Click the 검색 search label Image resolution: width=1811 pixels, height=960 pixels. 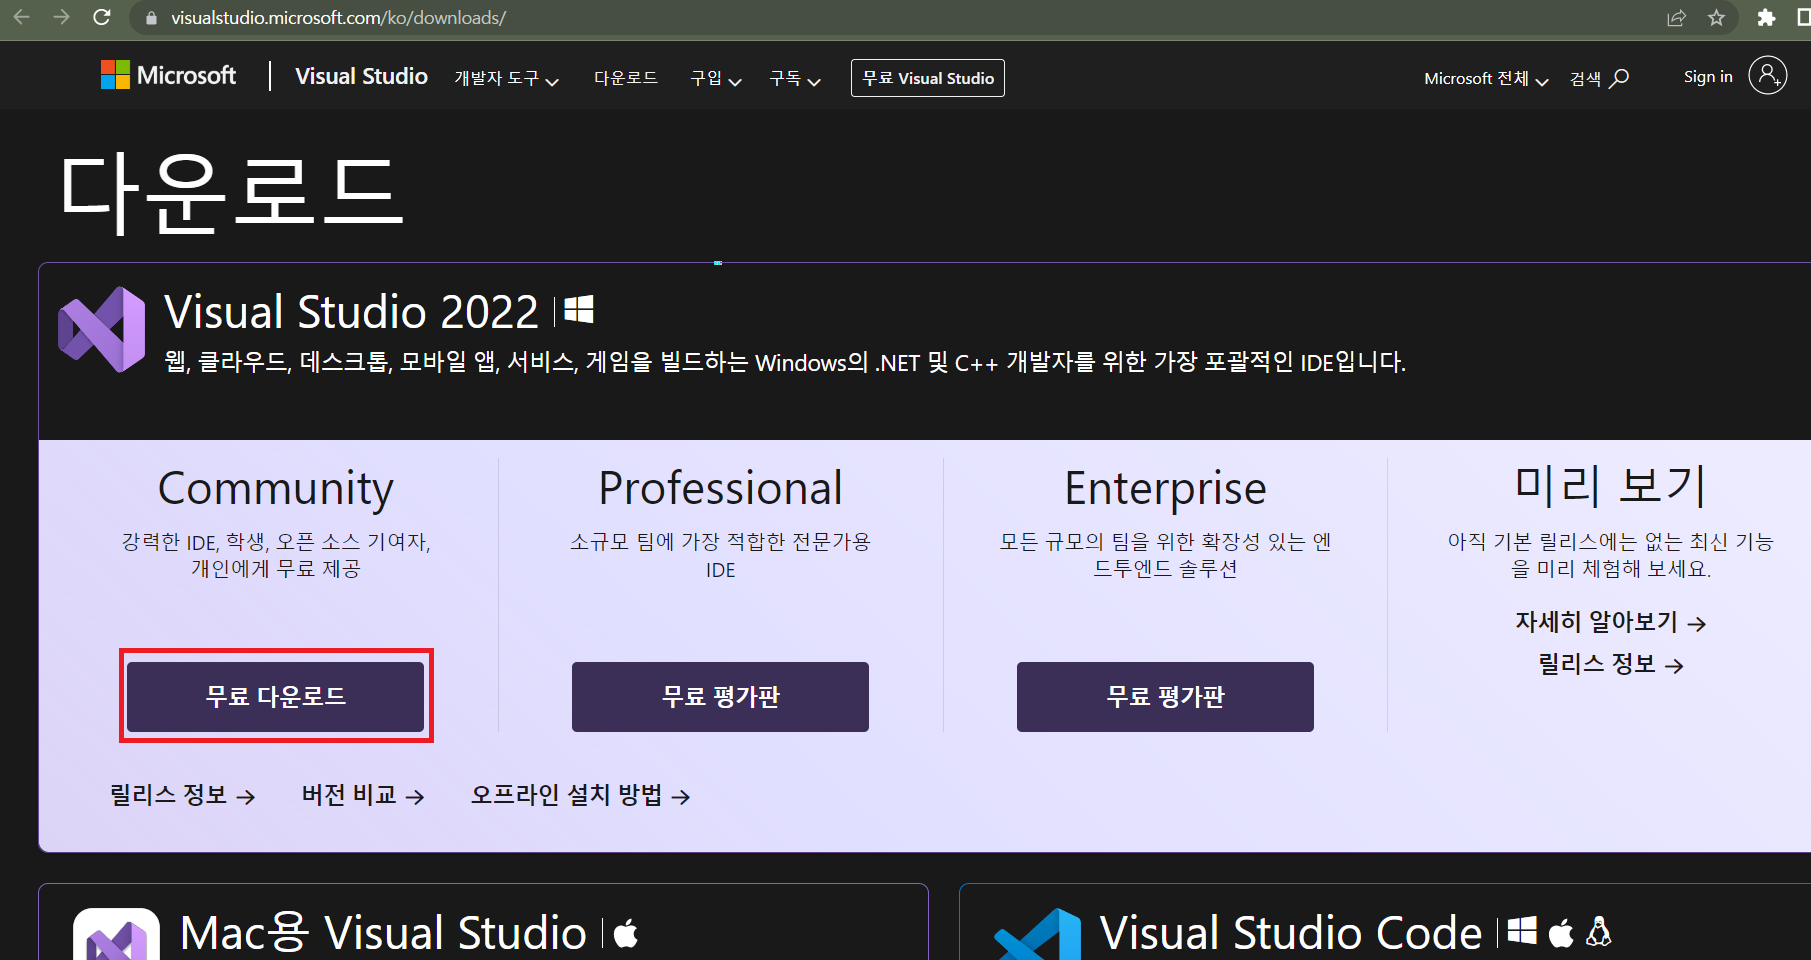[x=1585, y=78]
